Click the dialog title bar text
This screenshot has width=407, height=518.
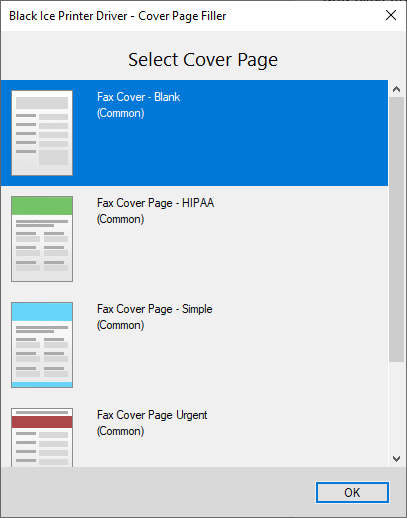118,16
